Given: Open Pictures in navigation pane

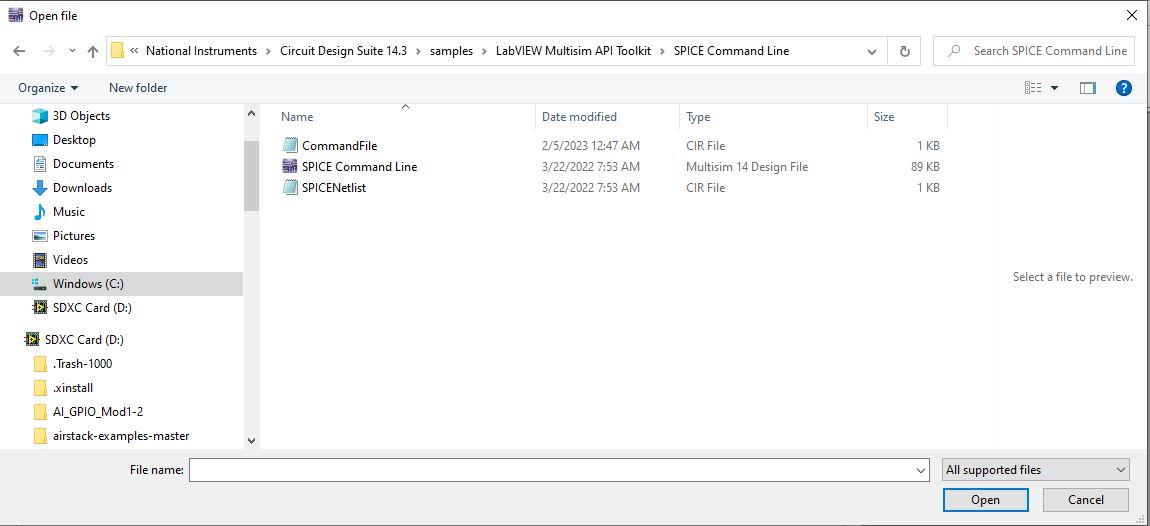Looking at the screenshot, I should tap(73, 235).
